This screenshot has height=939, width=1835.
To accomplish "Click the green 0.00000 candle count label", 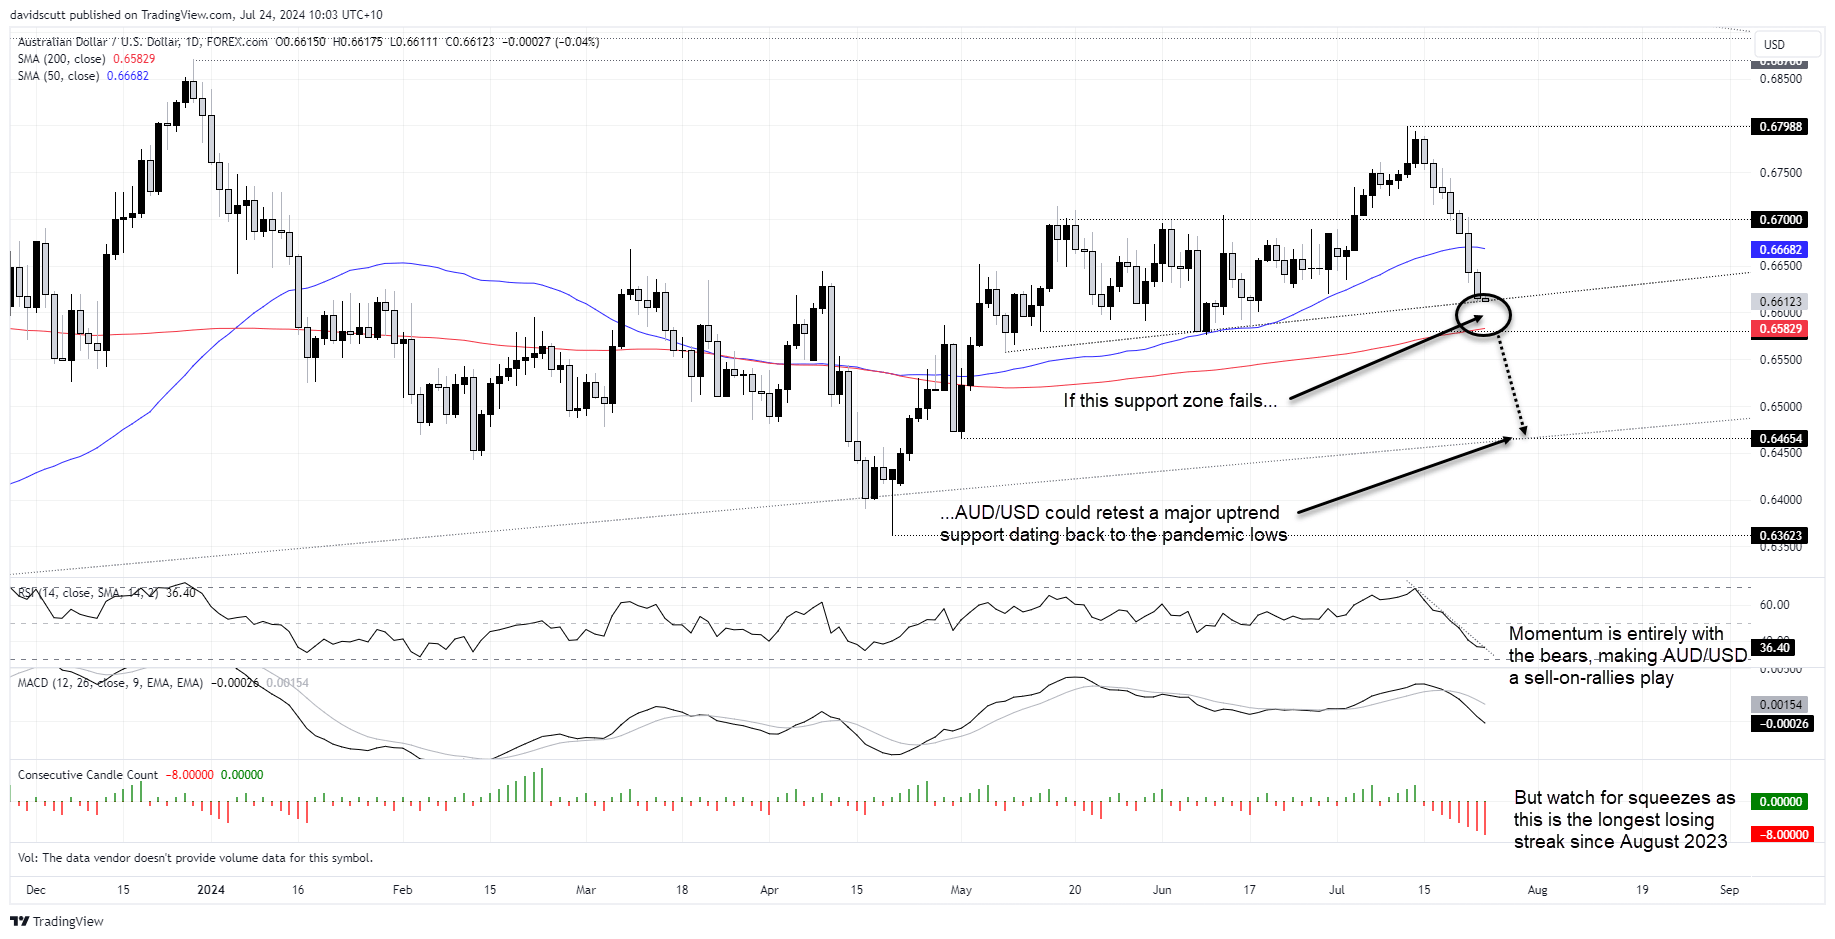I will coord(1780,802).
